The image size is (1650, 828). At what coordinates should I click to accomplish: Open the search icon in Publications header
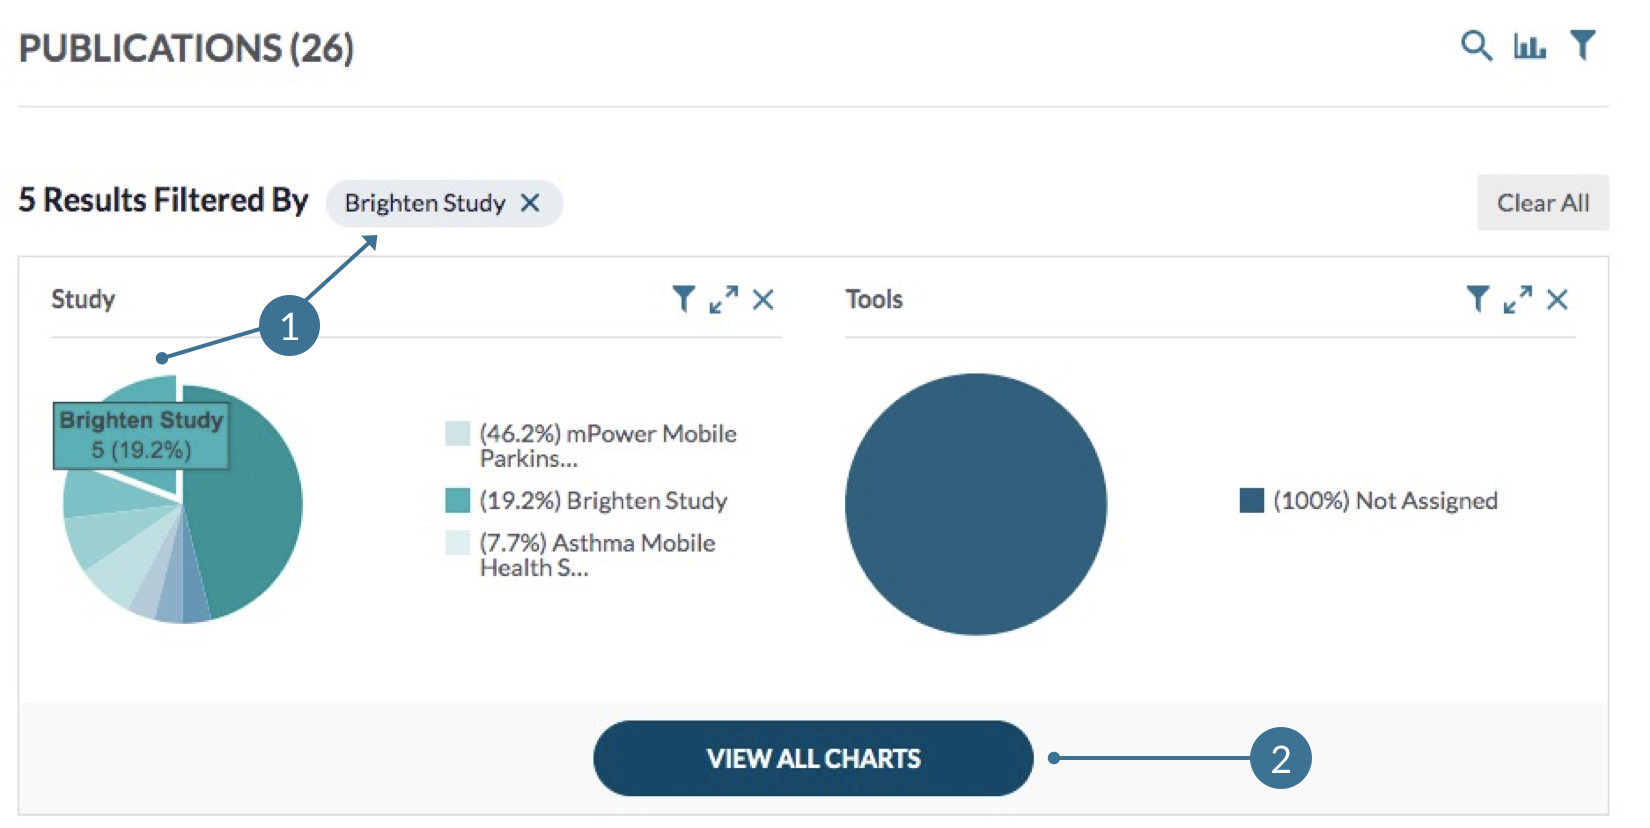1476,46
